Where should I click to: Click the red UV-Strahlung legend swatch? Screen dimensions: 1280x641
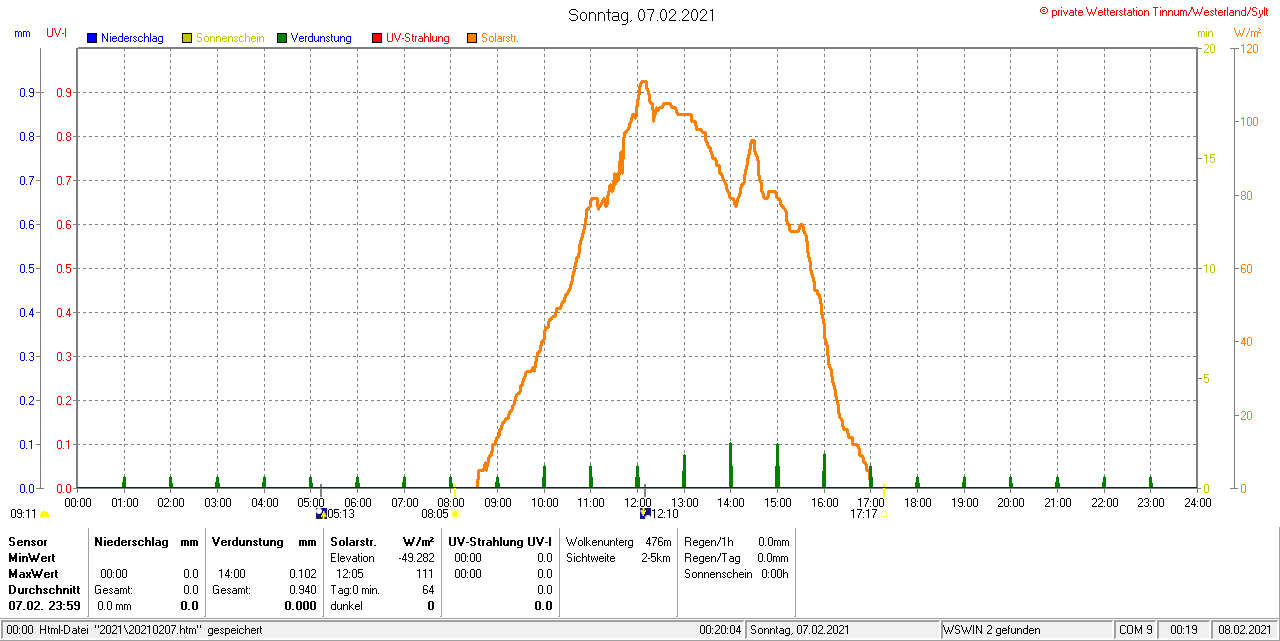(x=377, y=38)
